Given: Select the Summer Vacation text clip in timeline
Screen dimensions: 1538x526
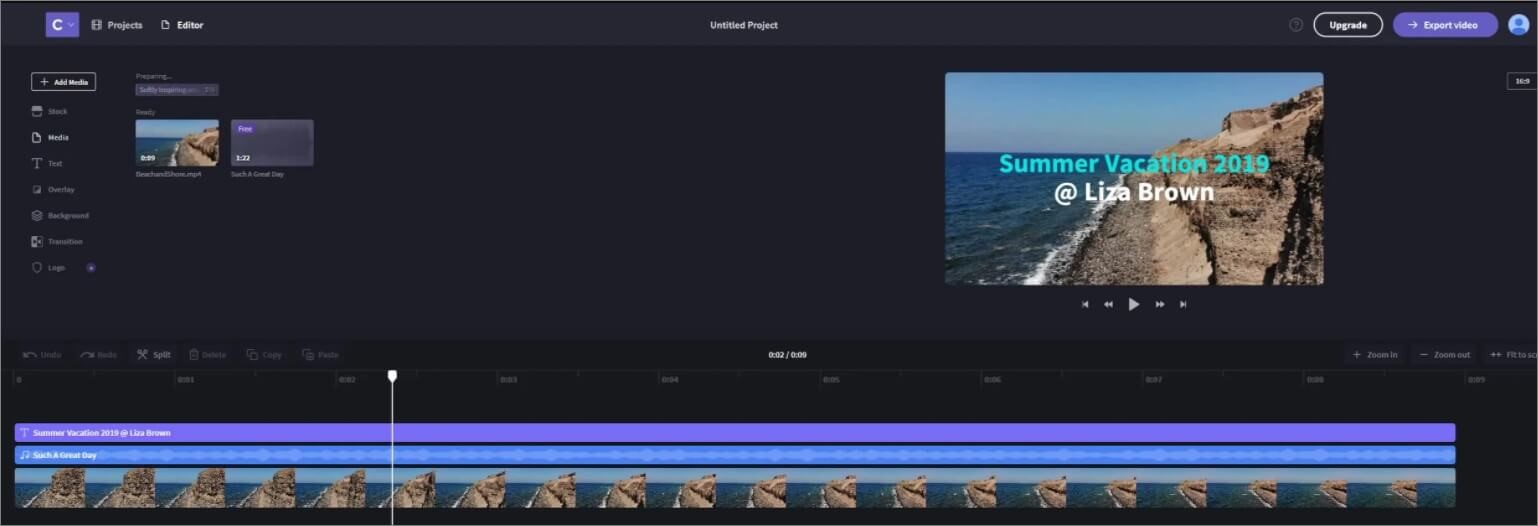Looking at the screenshot, I should pyautogui.click(x=734, y=433).
